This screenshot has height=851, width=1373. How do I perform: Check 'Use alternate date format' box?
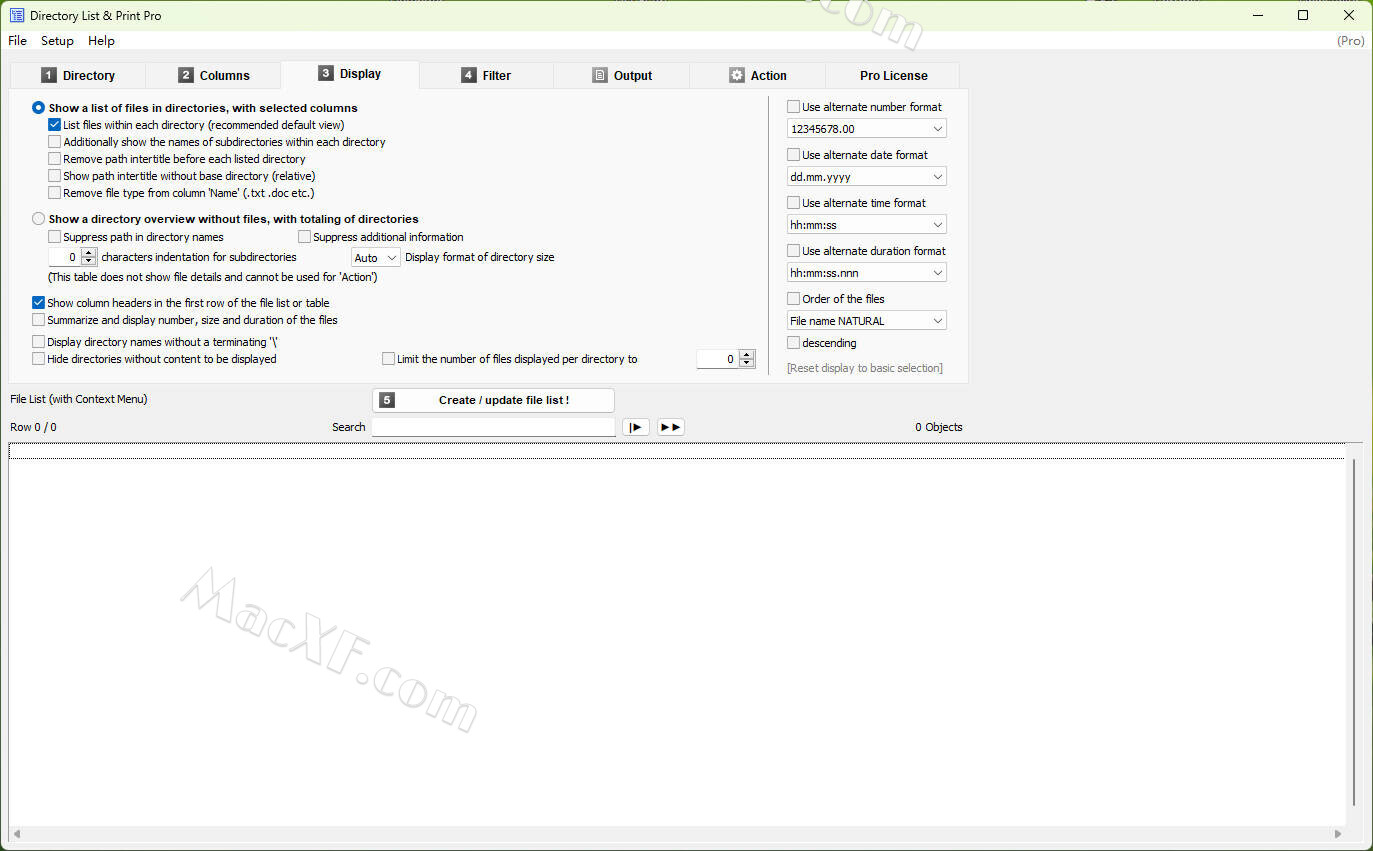tap(794, 155)
